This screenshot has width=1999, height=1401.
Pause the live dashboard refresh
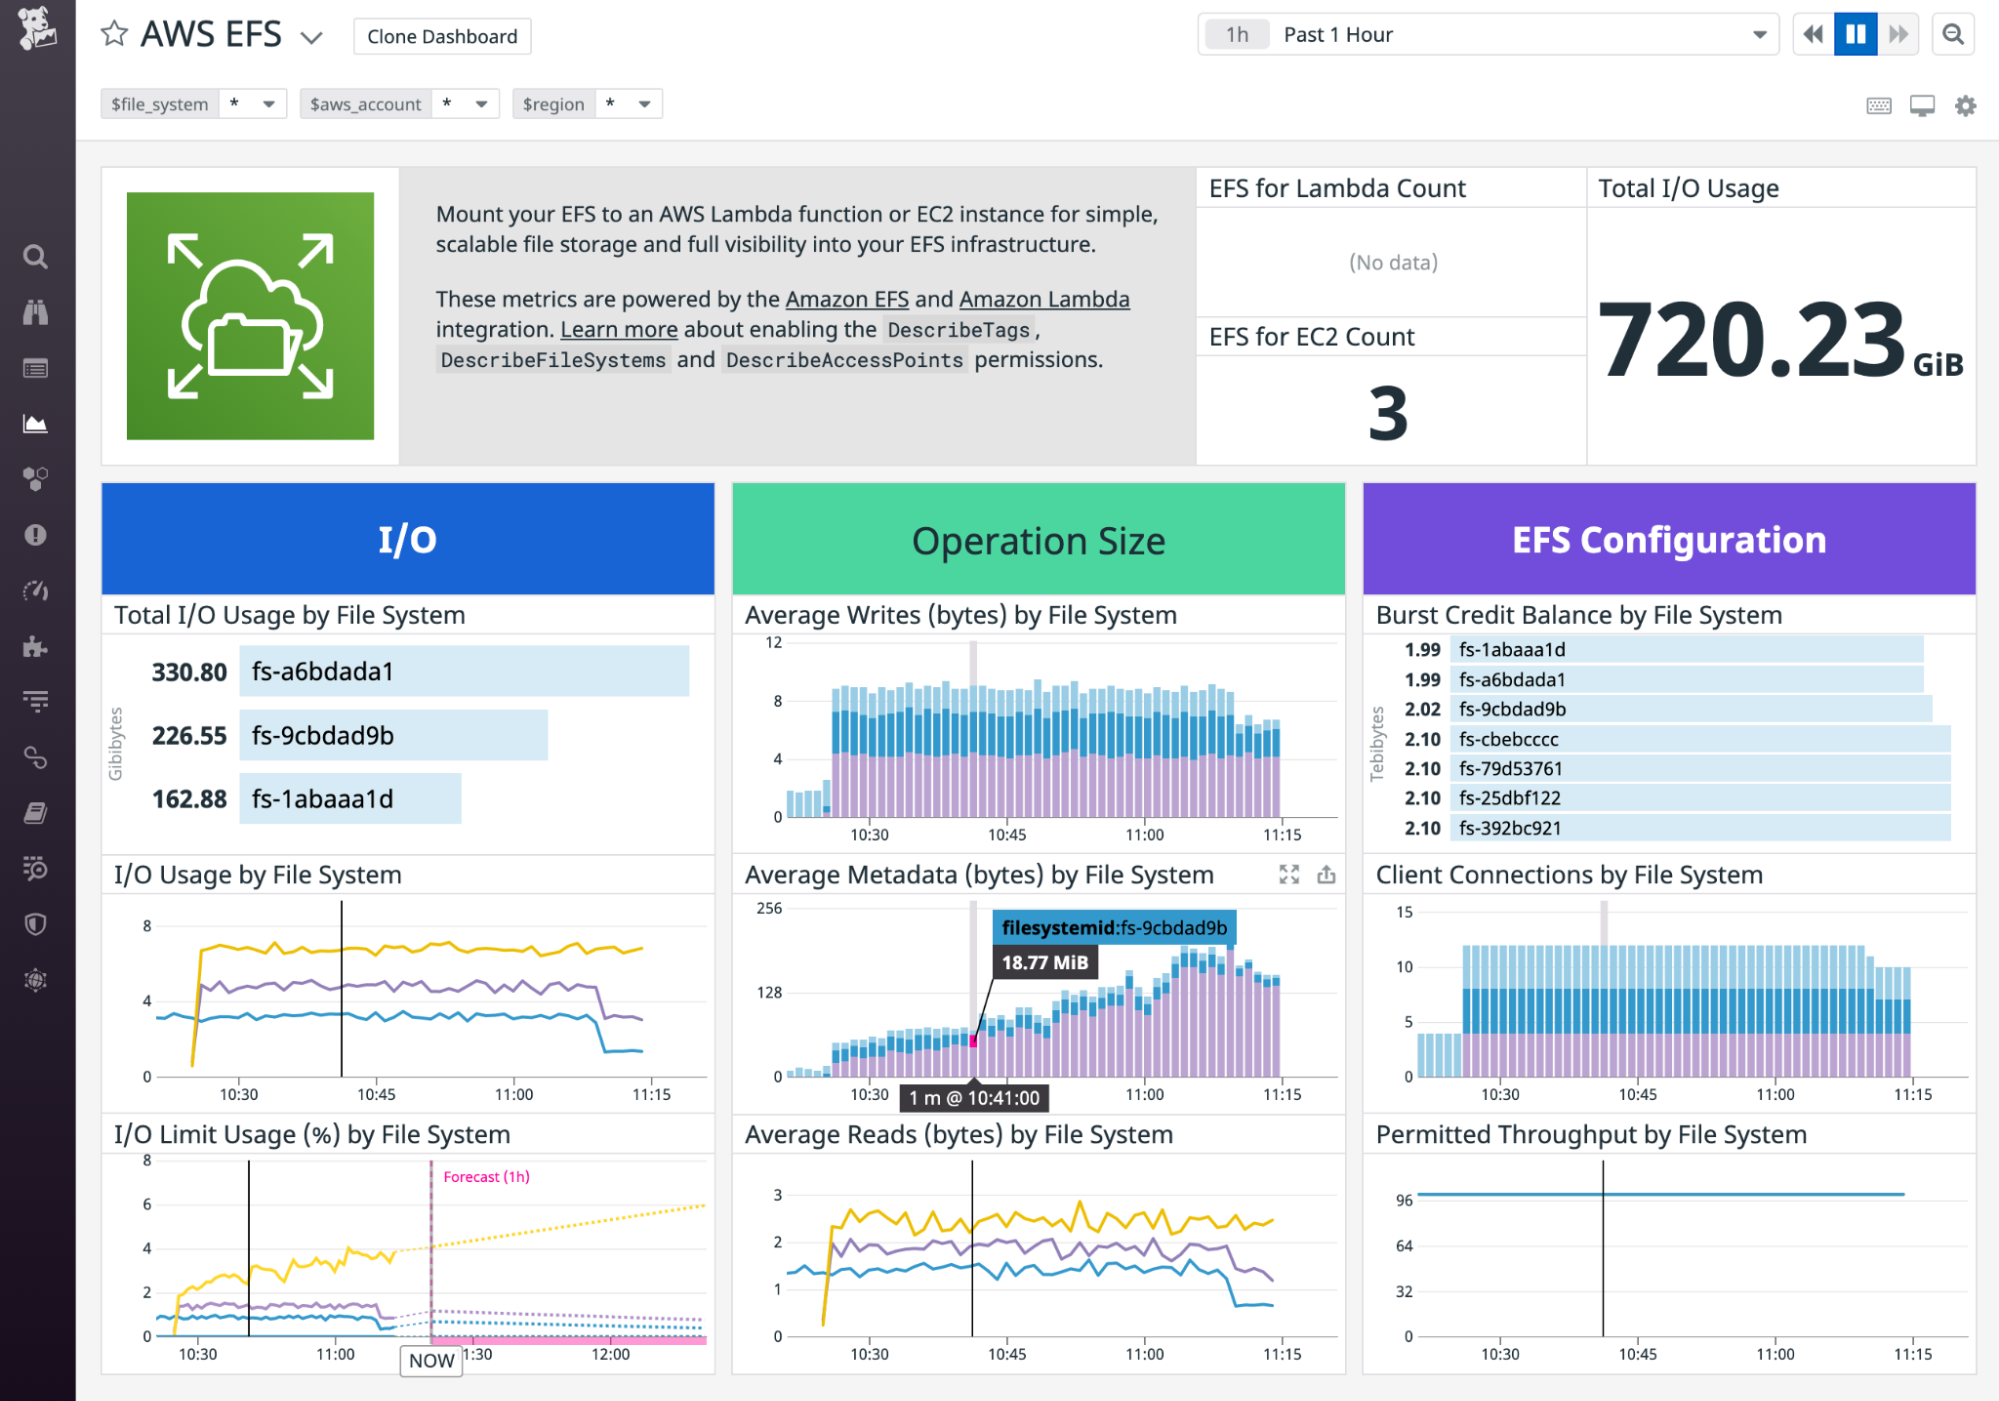[x=1855, y=33]
